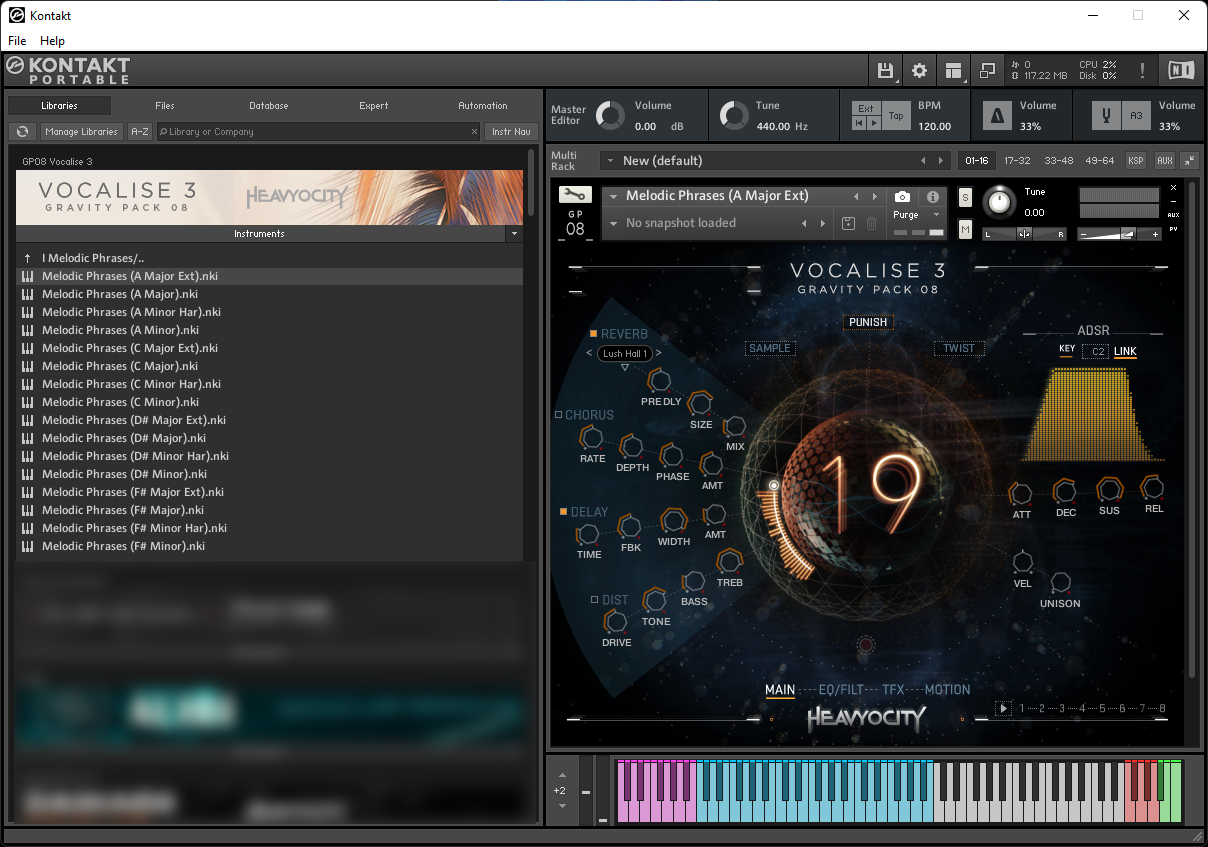Enable the CHORUS effect checkbox

559,415
